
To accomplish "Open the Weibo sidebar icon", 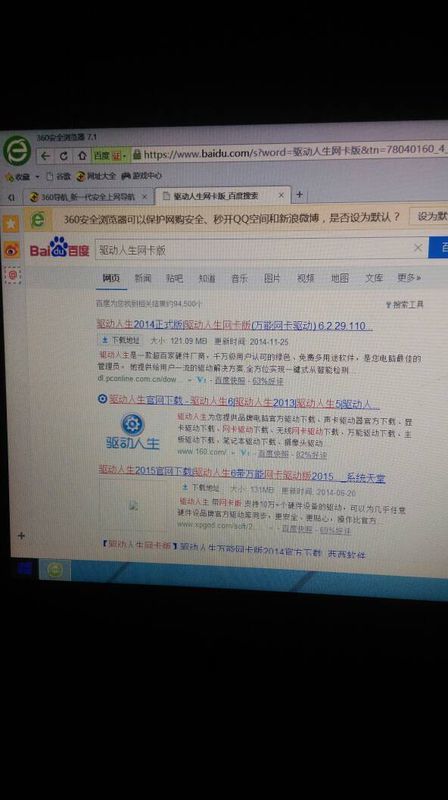I will pyautogui.click(x=12, y=249).
